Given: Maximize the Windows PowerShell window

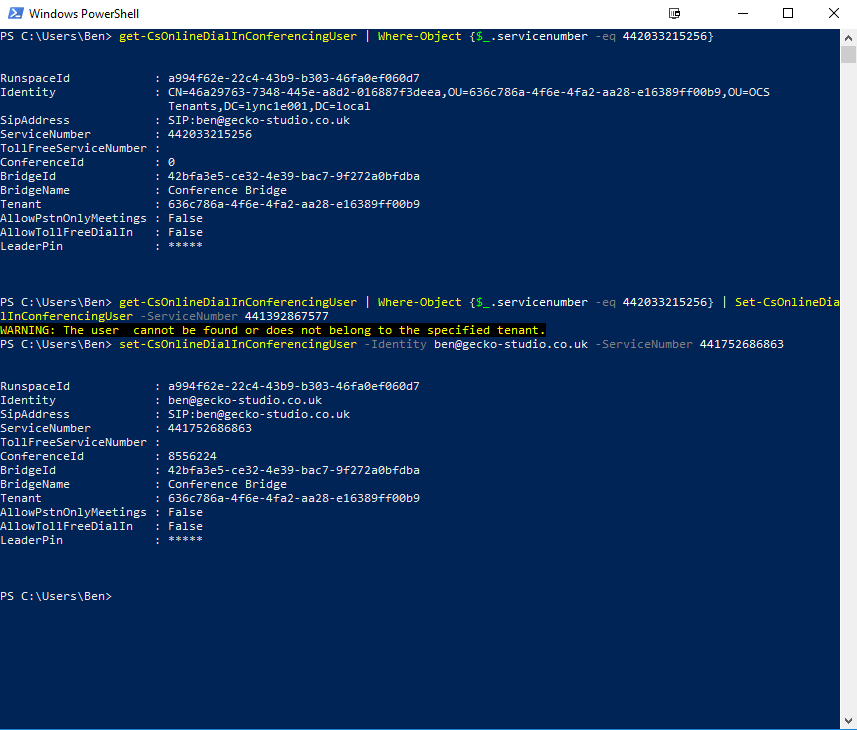Looking at the screenshot, I should [788, 13].
